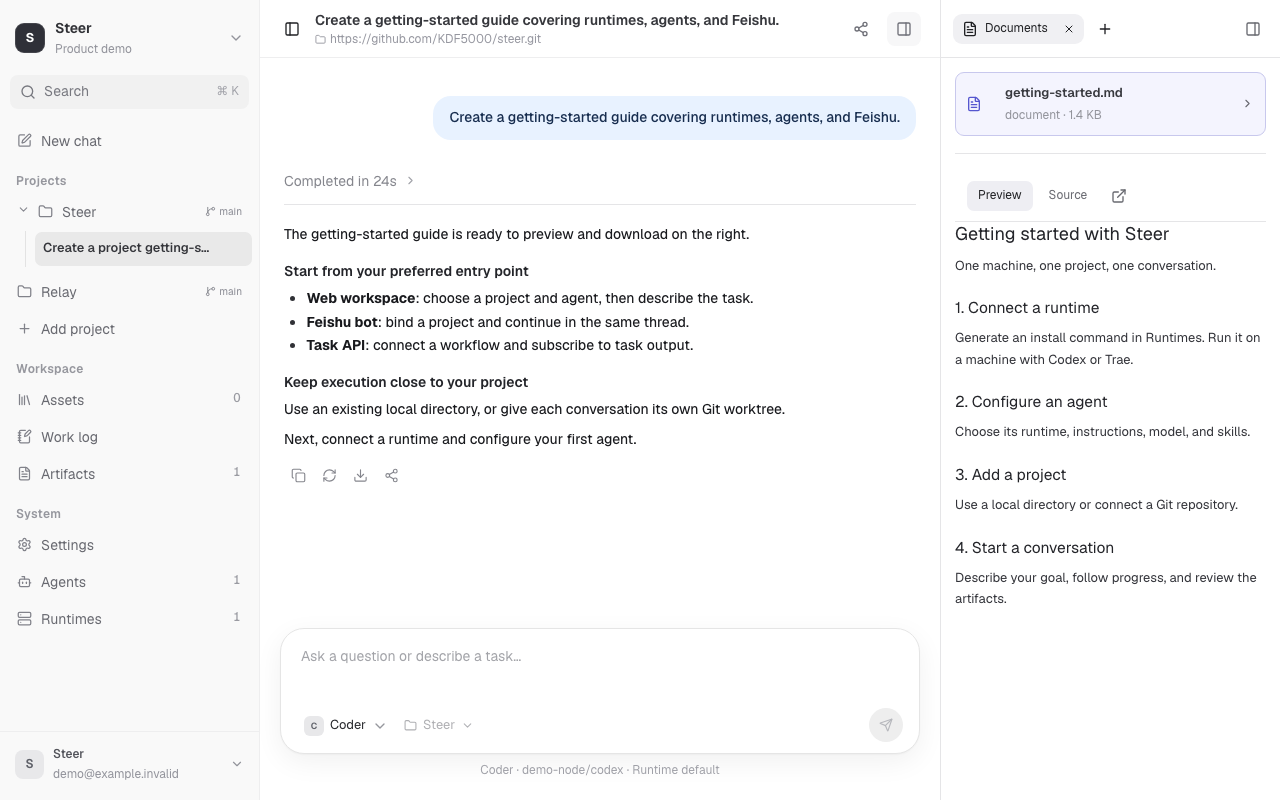Copy the assistant response
The width and height of the screenshot is (1280, 800).
coord(298,476)
